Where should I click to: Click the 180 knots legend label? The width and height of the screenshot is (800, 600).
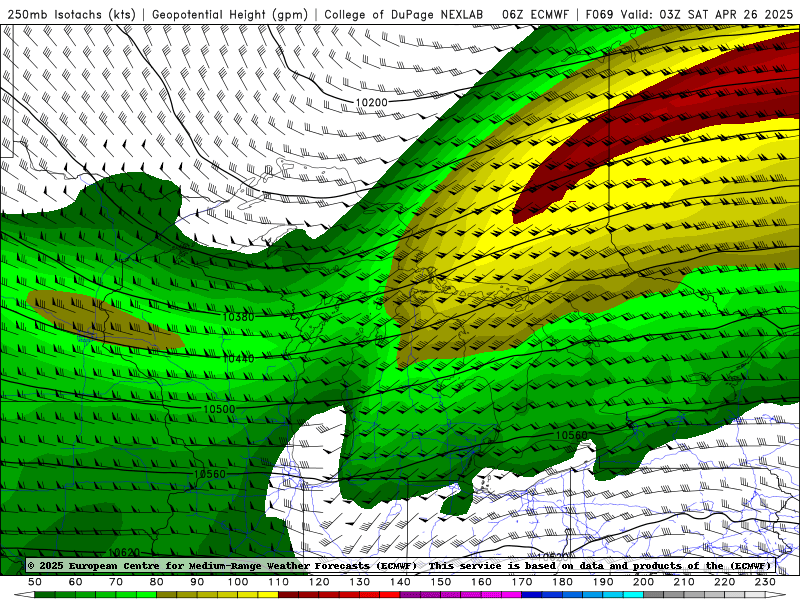(562, 582)
